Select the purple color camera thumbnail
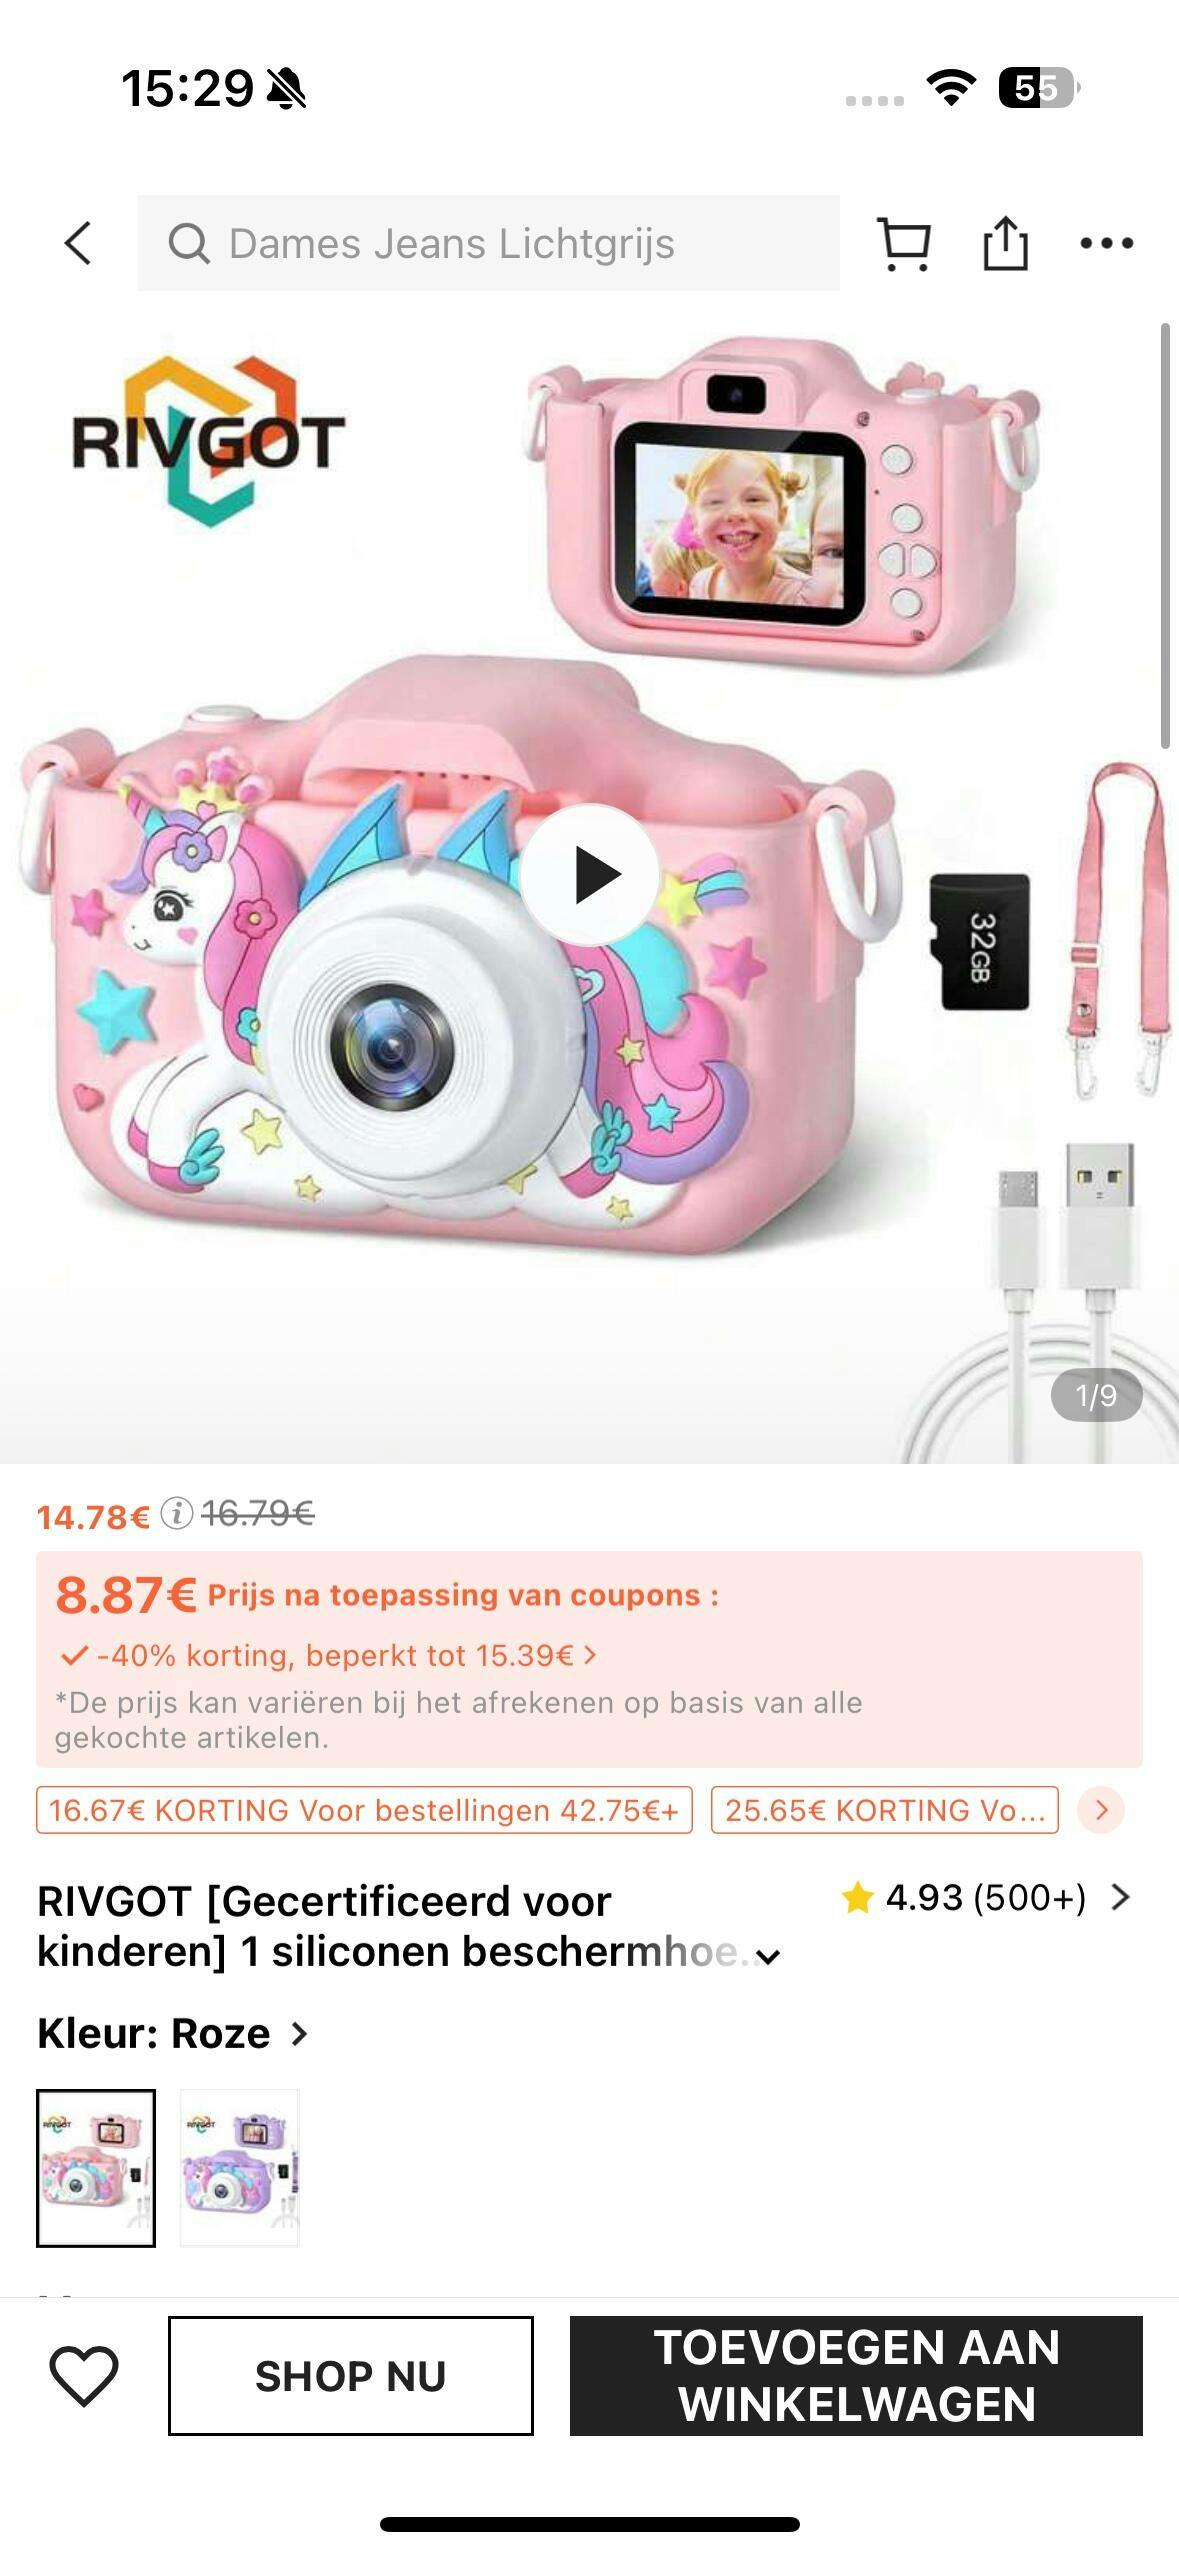1179x2556 pixels. 239,2168
